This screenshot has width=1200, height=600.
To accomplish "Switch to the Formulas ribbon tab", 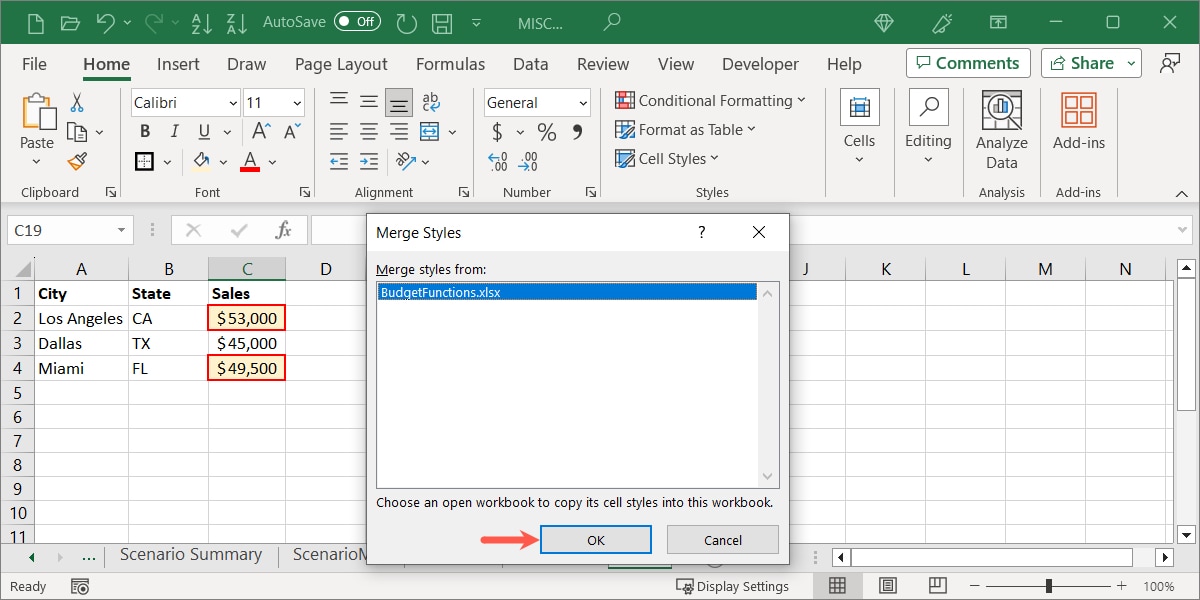I will click(x=450, y=63).
